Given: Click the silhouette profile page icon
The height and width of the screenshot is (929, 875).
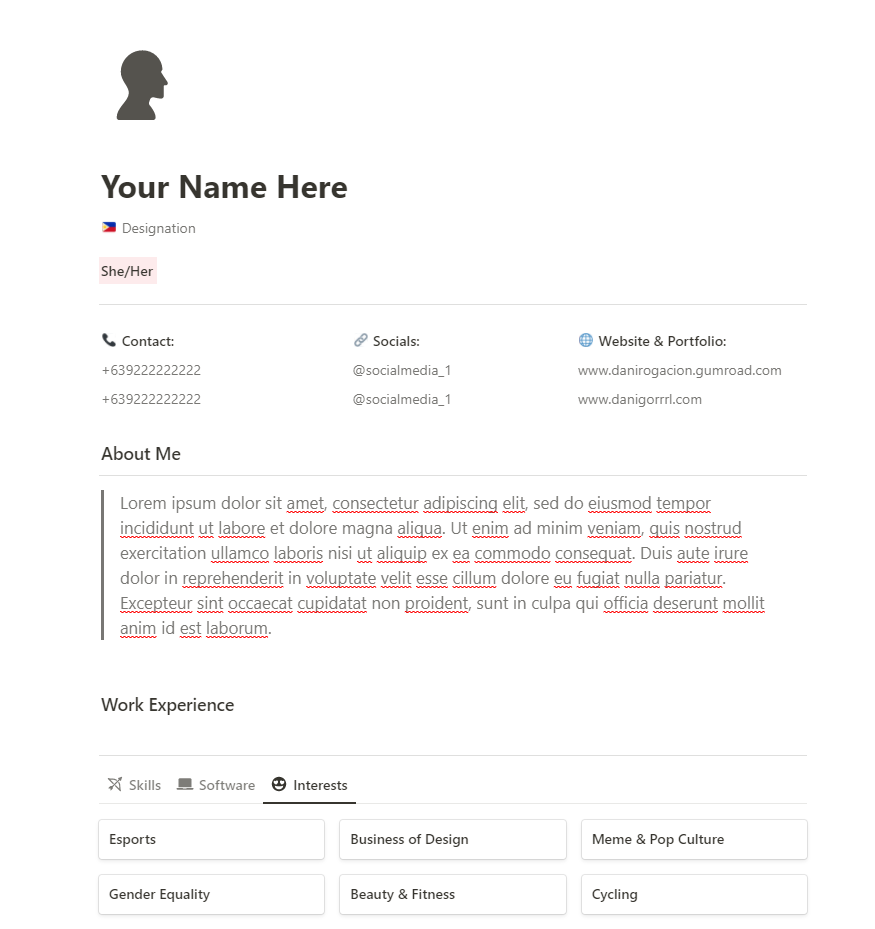Looking at the screenshot, I should coord(142,86).
